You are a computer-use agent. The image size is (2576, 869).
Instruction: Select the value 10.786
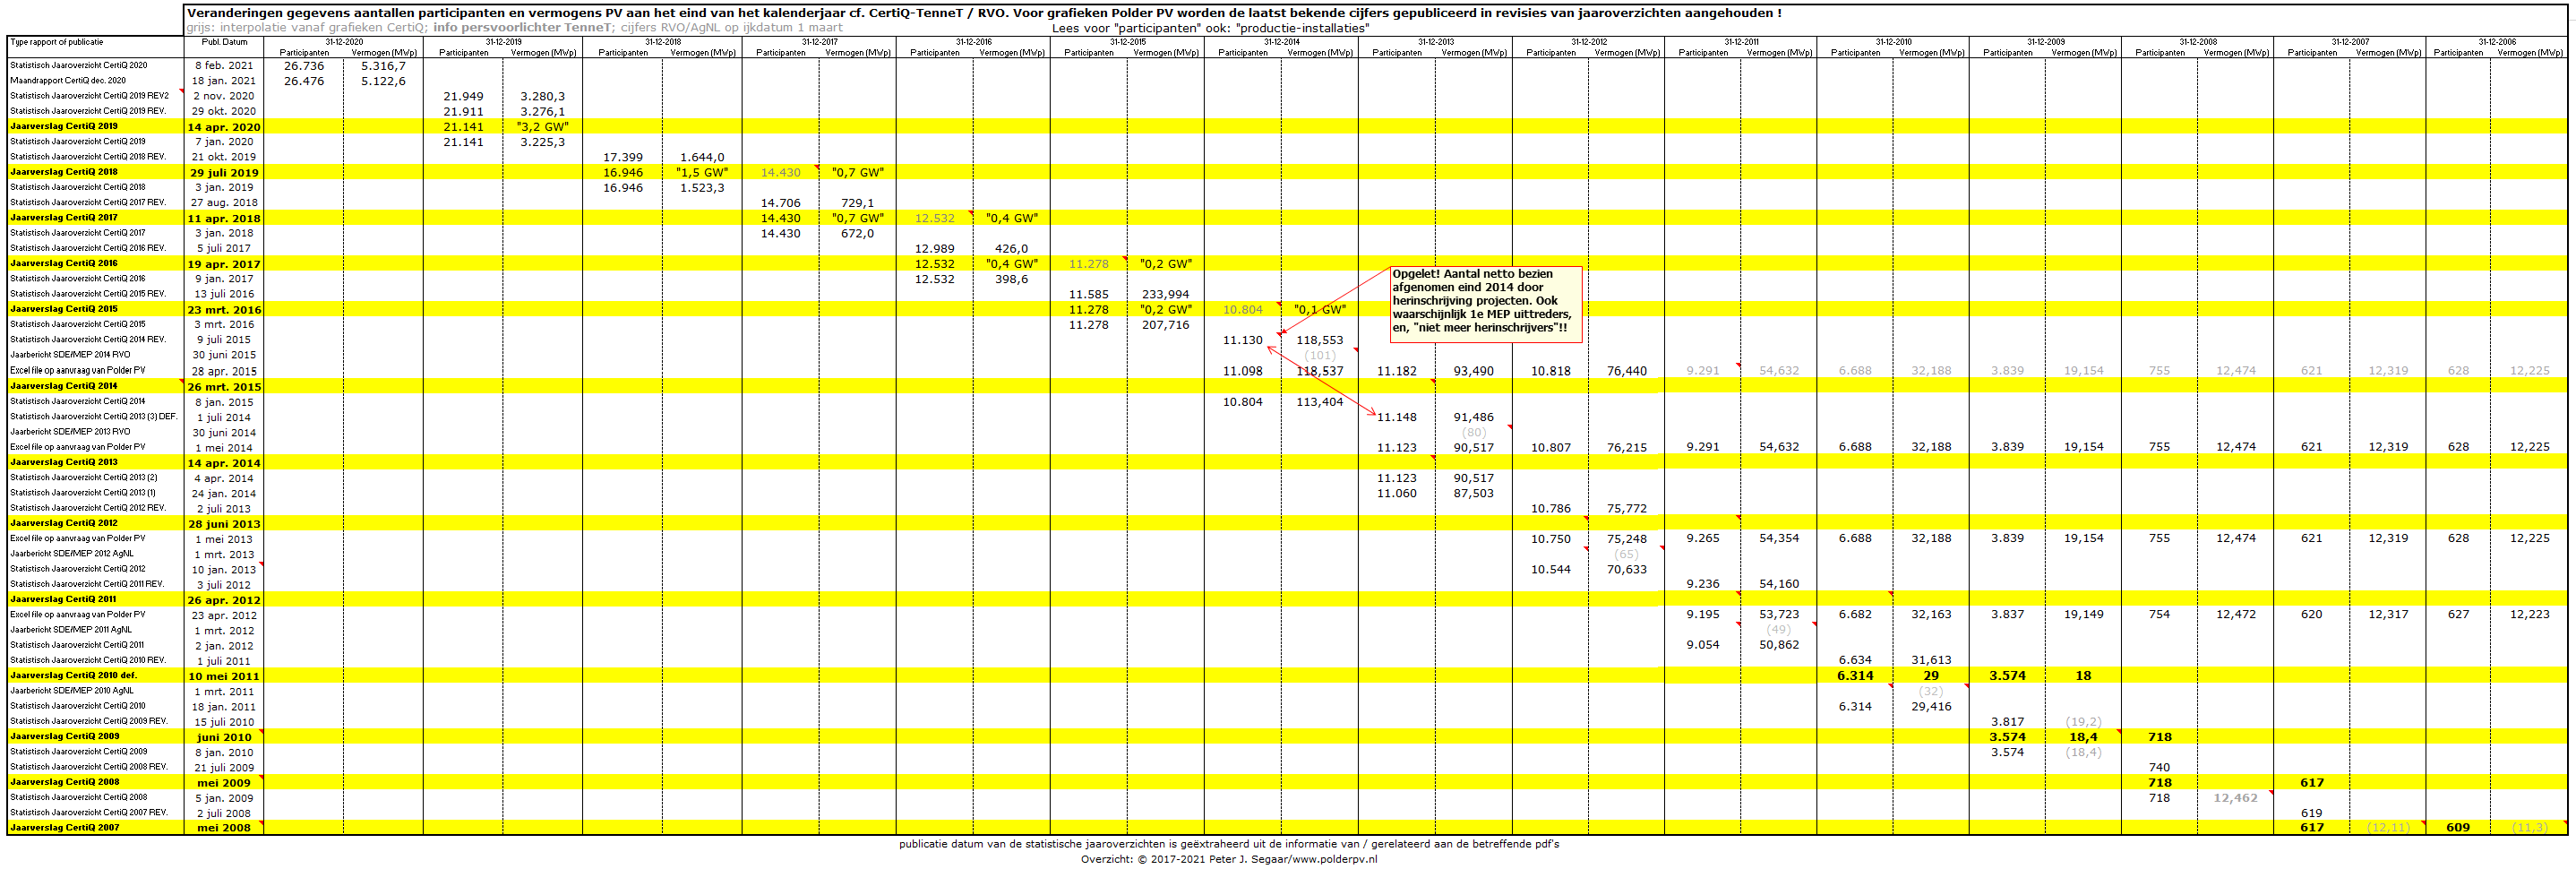coord(1550,509)
